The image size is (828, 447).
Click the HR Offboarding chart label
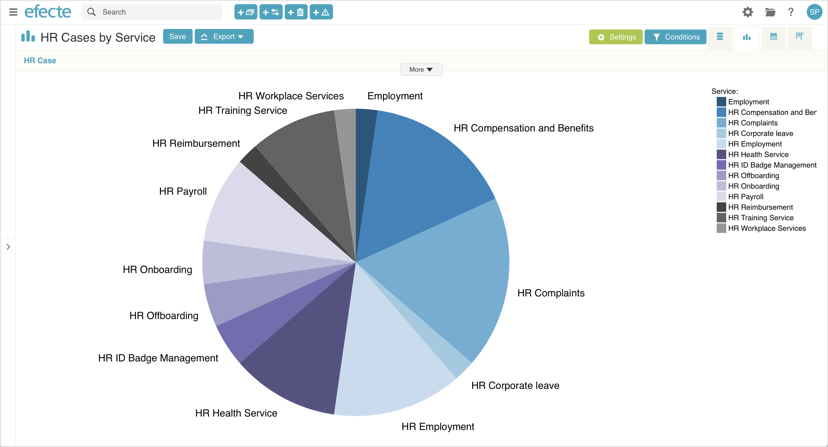(164, 316)
